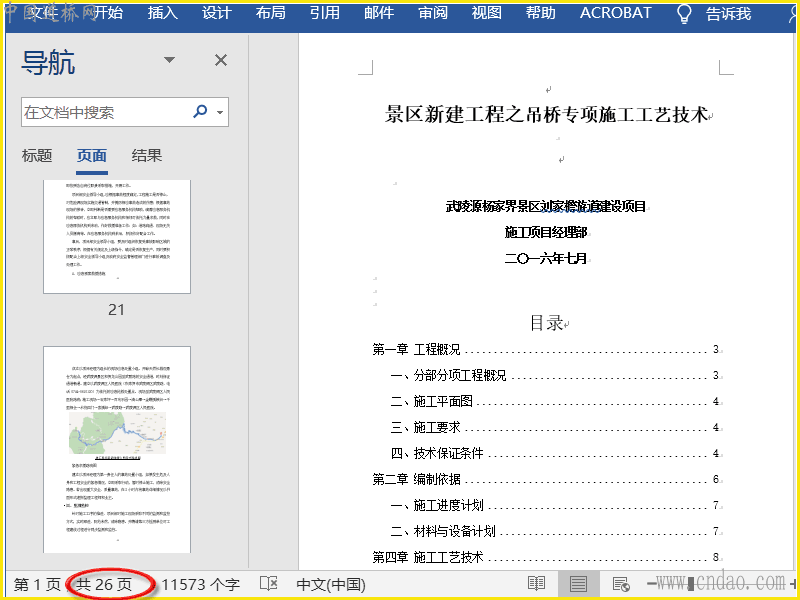
Task: Open the 开始 ribbon tab
Action: coord(108,13)
